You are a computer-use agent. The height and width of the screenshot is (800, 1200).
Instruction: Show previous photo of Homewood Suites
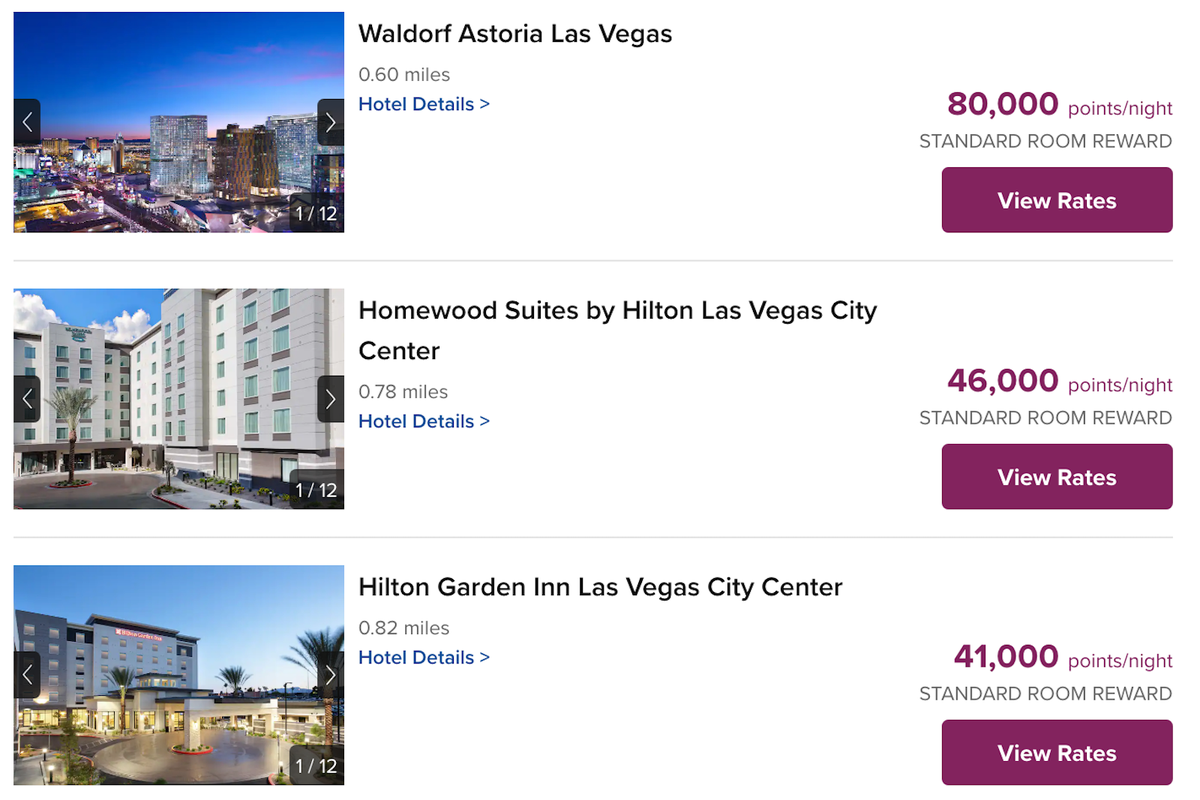click(x=27, y=398)
